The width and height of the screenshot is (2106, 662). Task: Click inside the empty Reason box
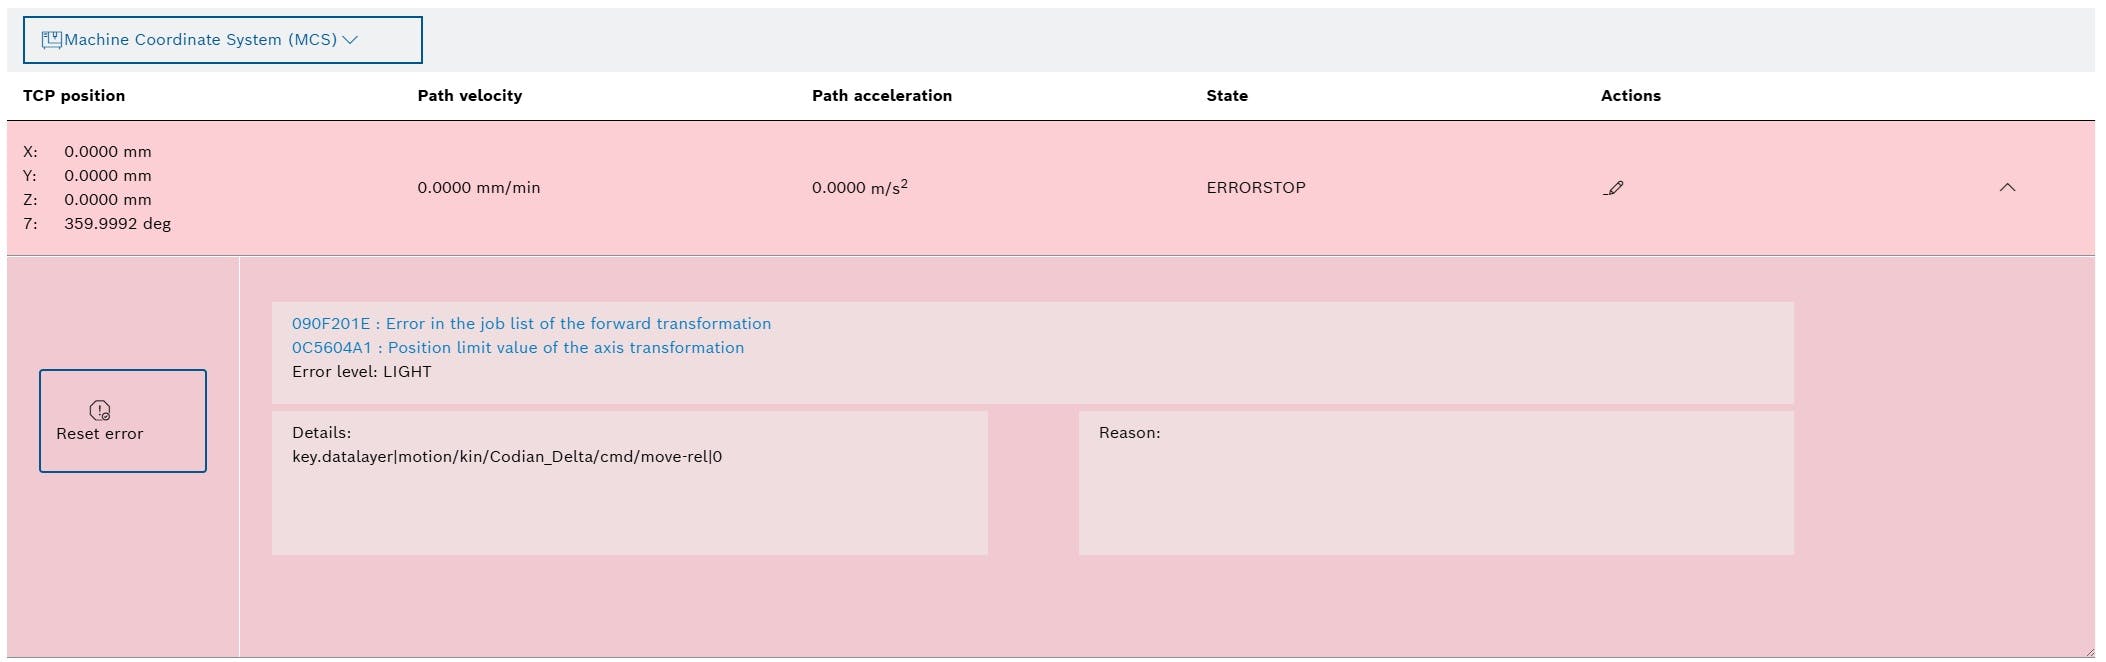click(1435, 490)
